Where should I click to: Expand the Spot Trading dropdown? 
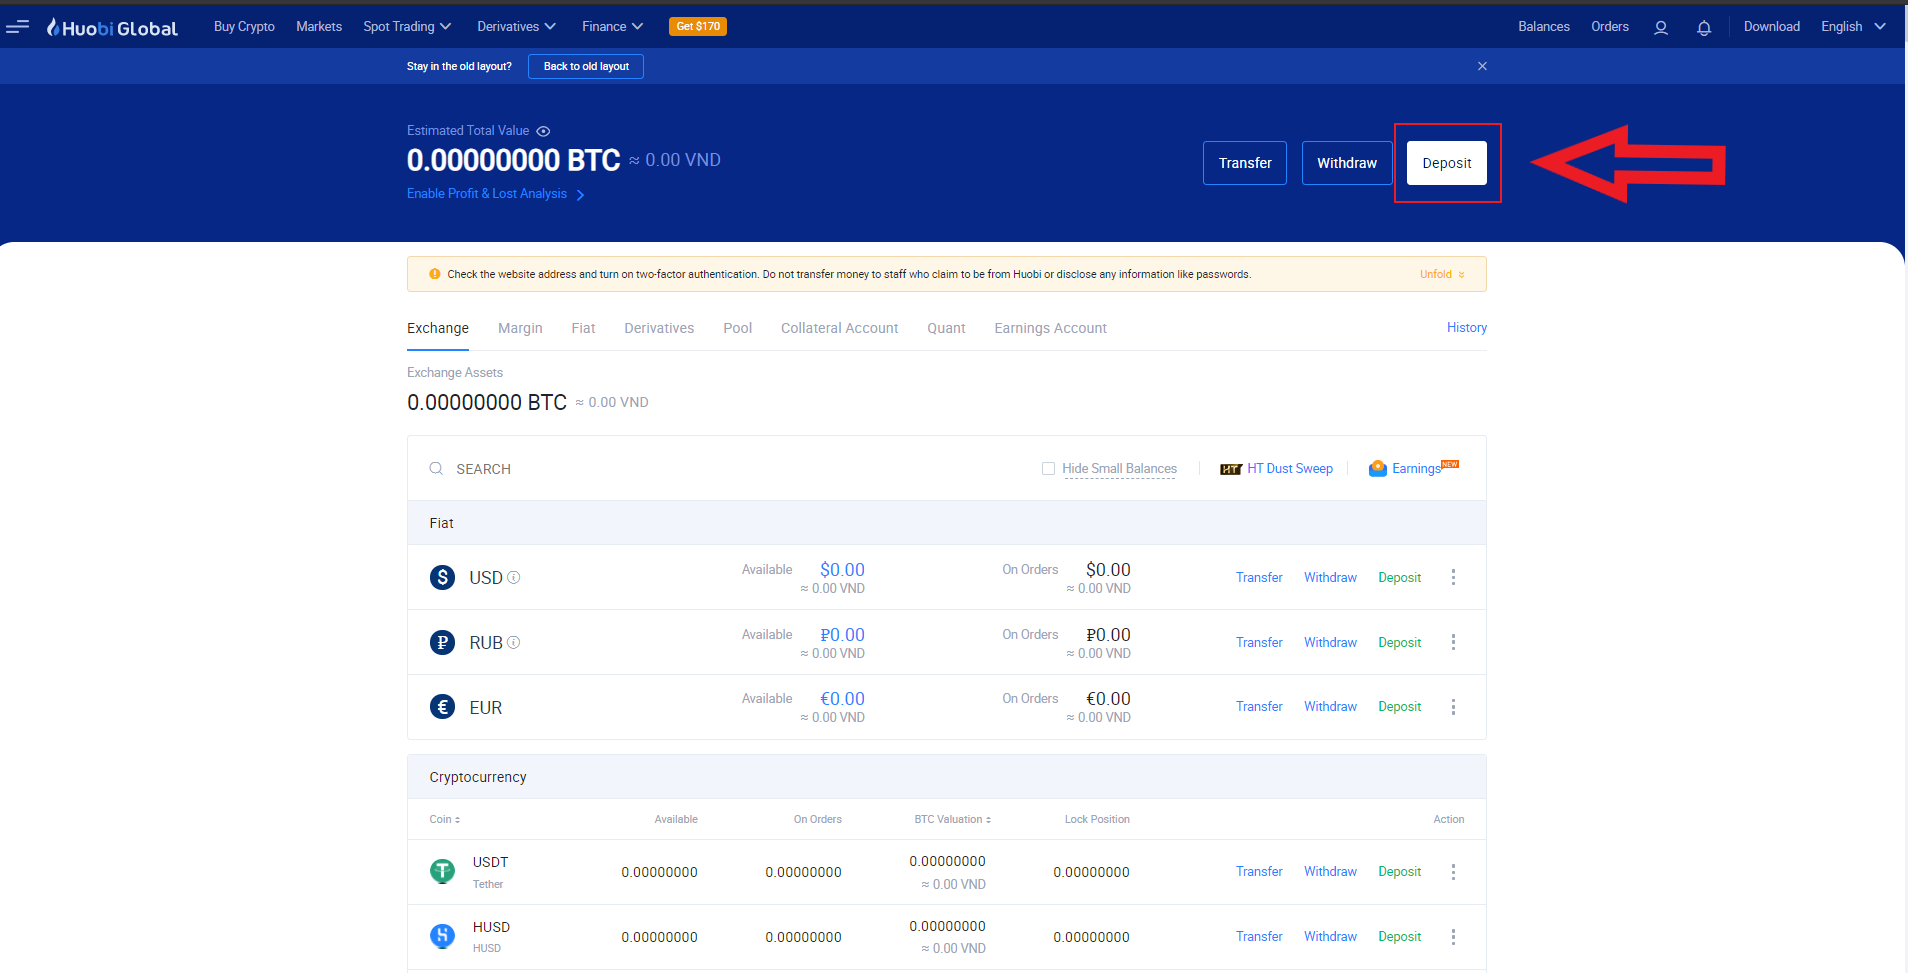(407, 27)
